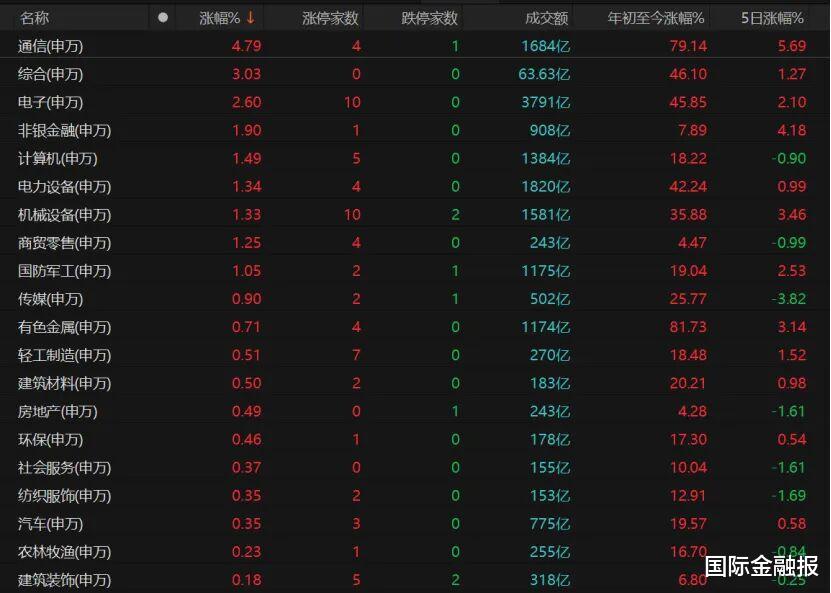Open the 国防军工(申万) sector row
This screenshot has width=831, height=593.
click(x=416, y=271)
